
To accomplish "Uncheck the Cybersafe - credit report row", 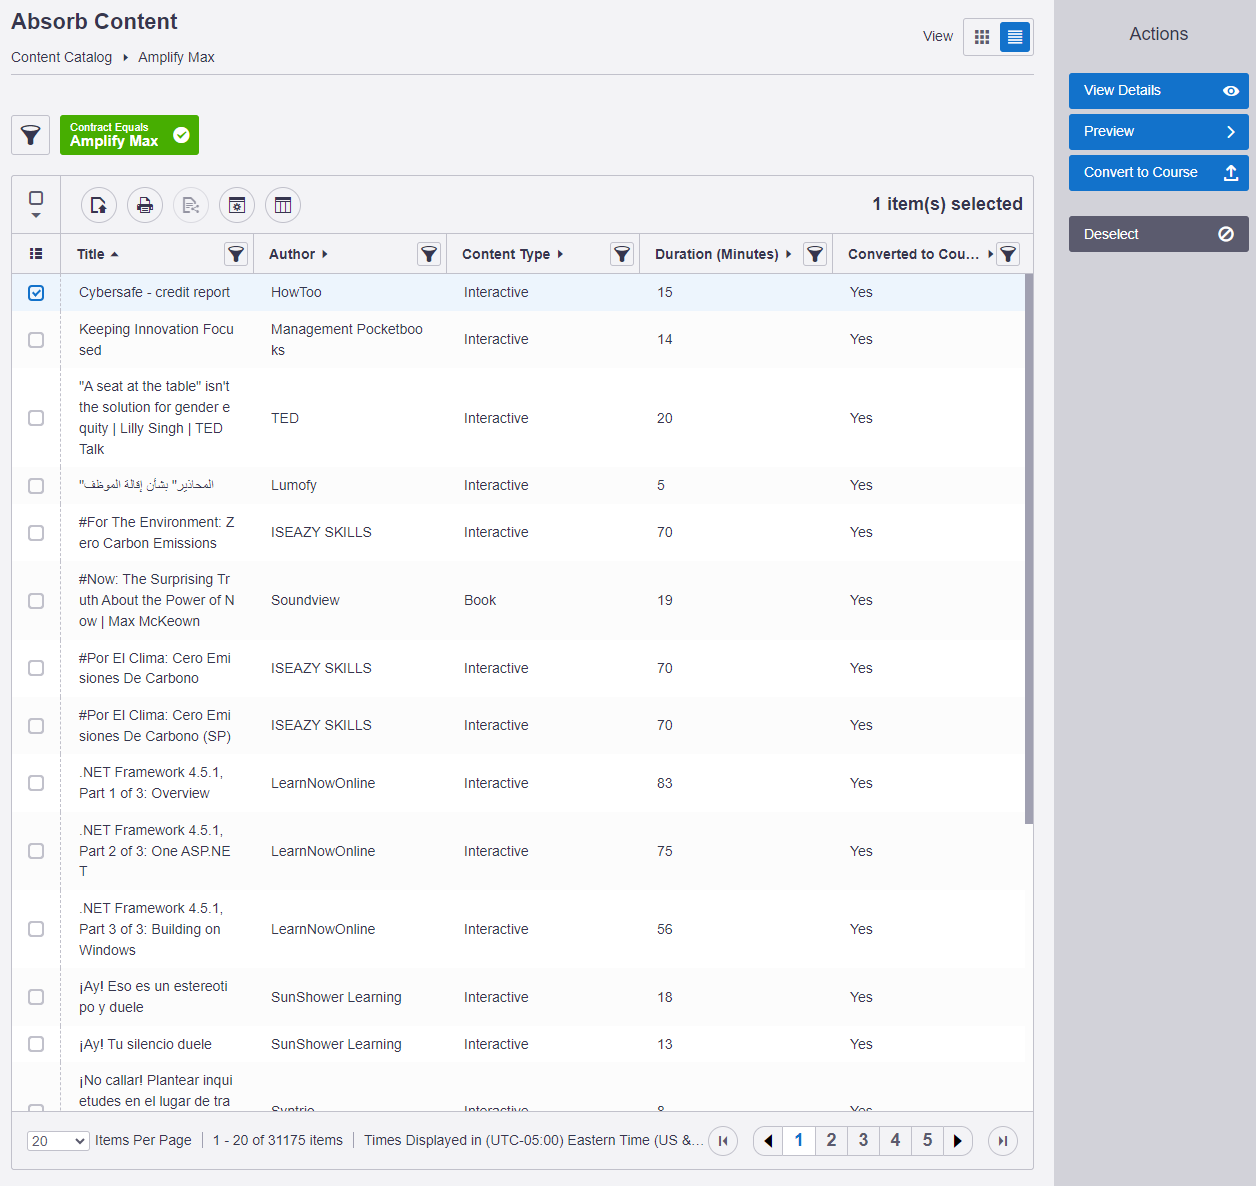I will point(36,293).
